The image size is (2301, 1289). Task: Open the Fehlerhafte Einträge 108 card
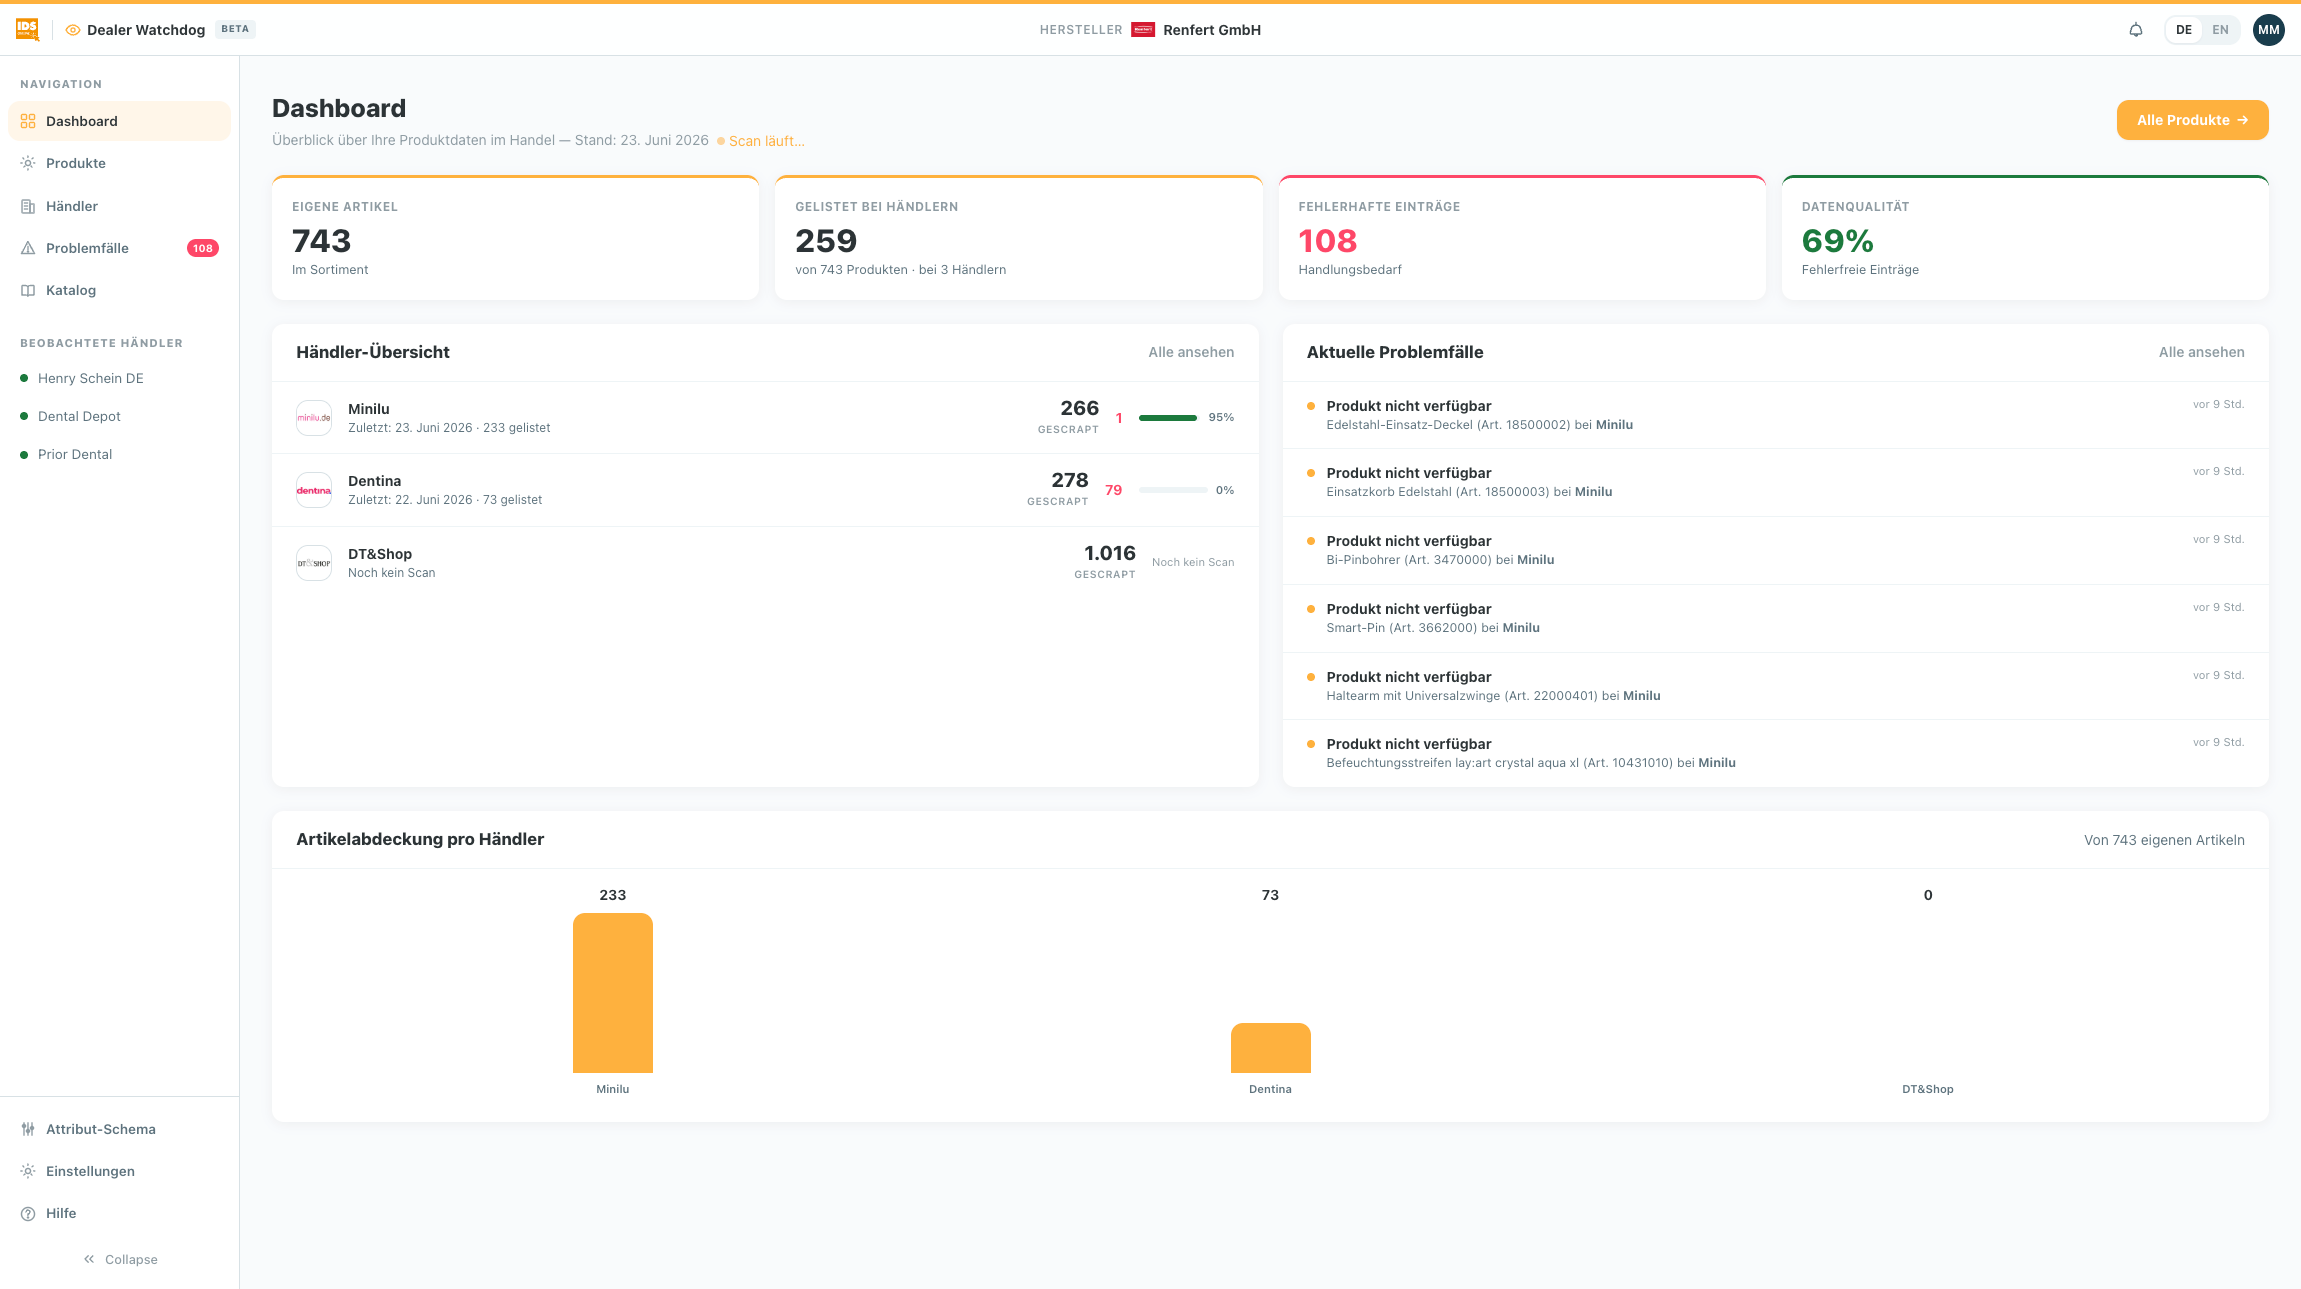1522,238
